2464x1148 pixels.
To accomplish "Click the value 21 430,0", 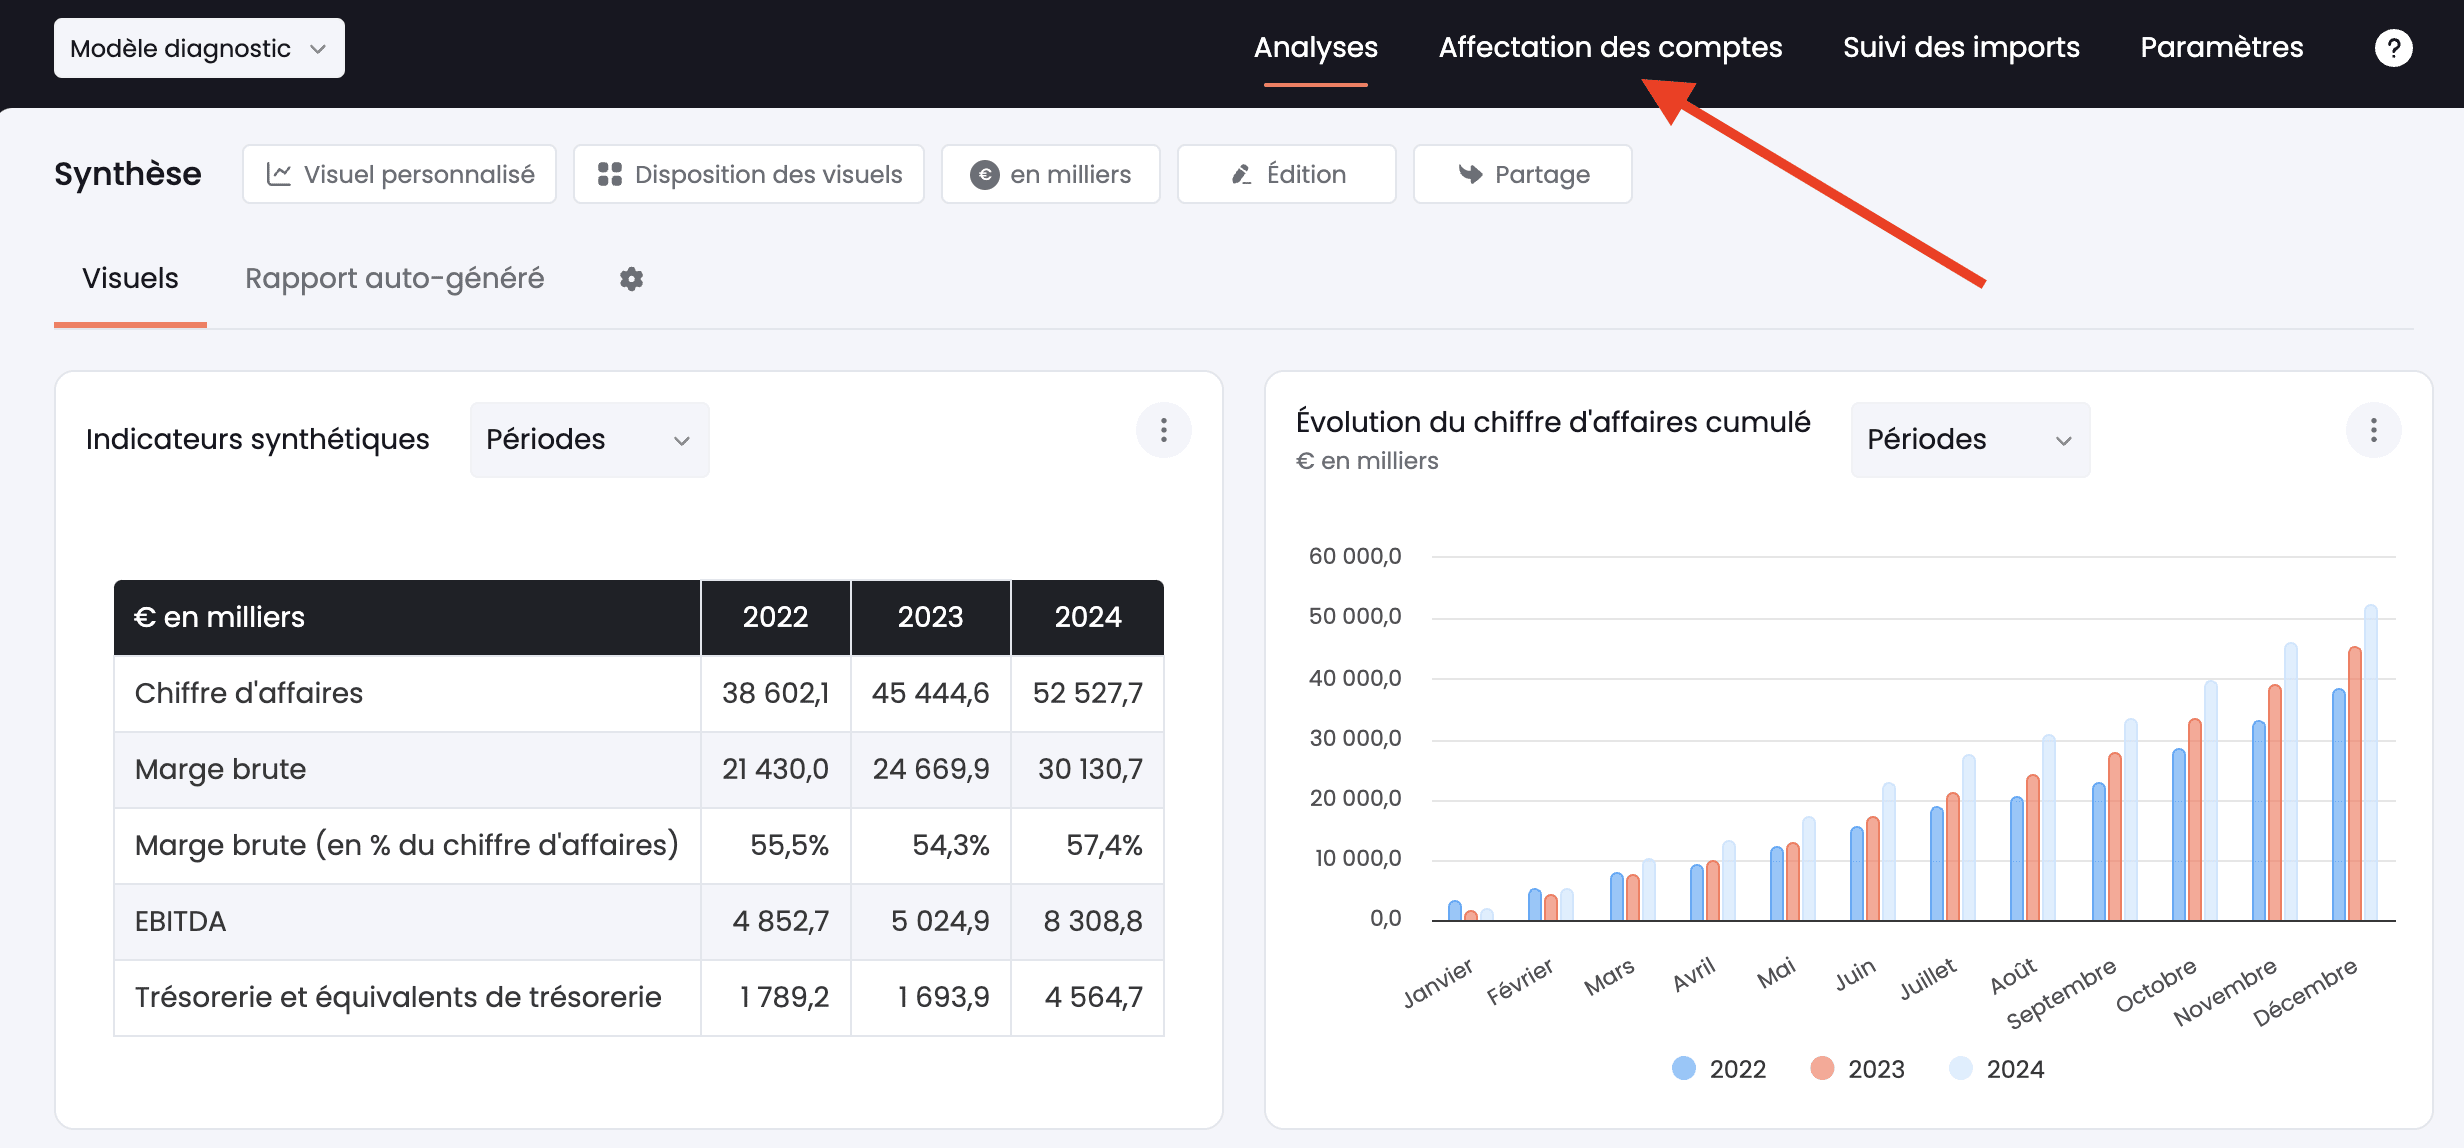I will pos(775,769).
